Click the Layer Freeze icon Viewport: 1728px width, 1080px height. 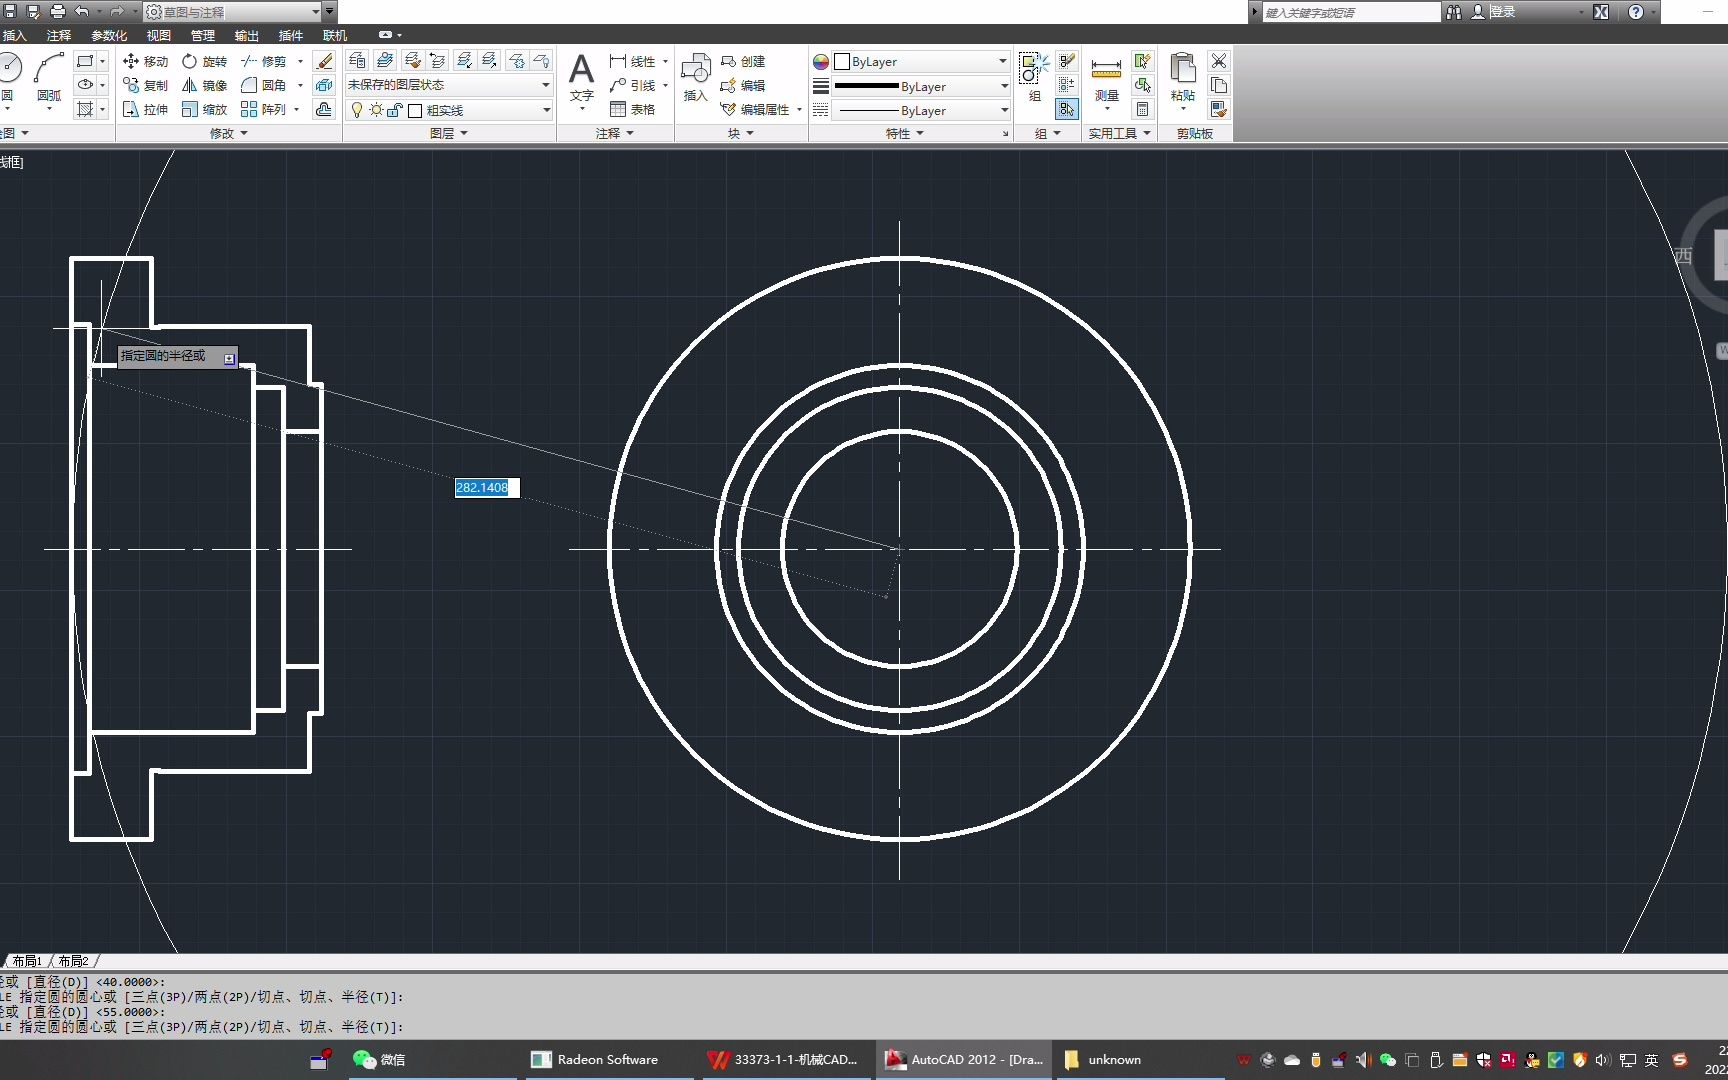coord(516,61)
